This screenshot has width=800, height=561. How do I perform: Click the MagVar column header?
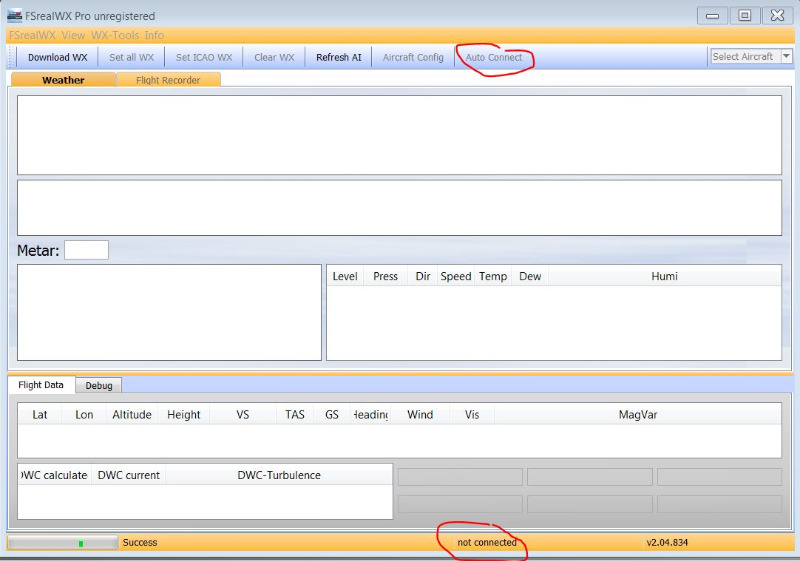coord(638,415)
